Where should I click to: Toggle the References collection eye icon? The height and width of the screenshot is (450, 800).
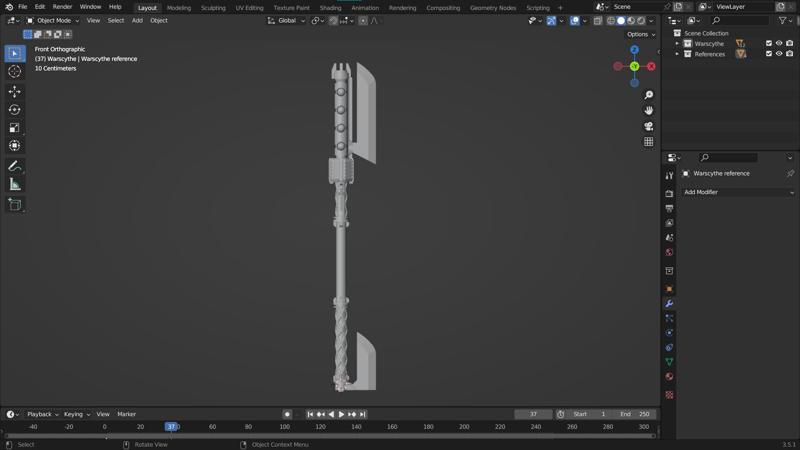(779, 54)
